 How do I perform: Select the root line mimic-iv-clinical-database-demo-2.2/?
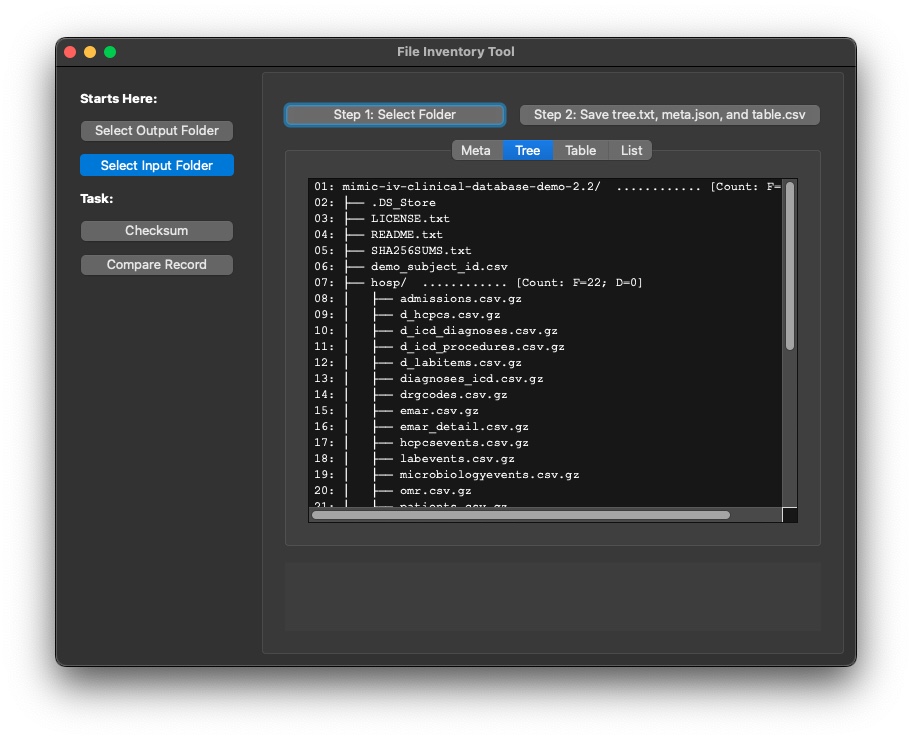[x=471, y=187]
